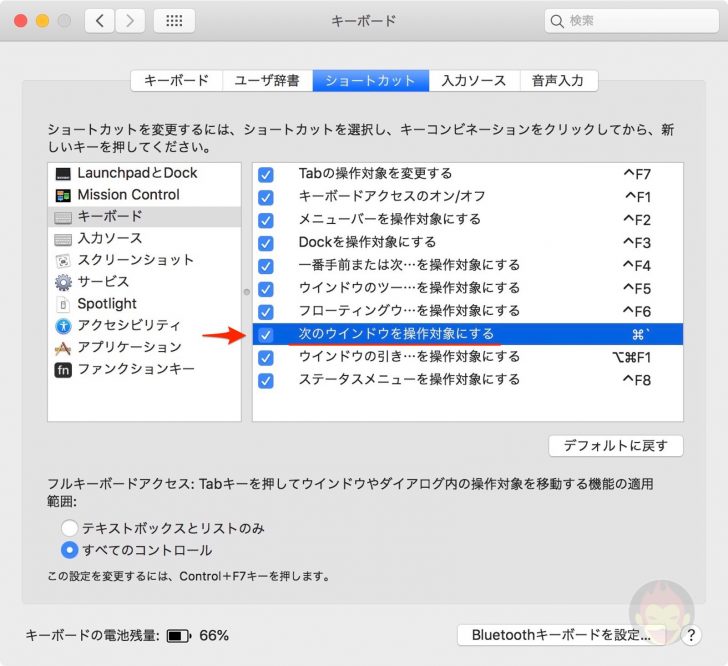The height and width of the screenshot is (666, 728).
Task: Click the 入力ソース category icon
Action: pyautogui.click(x=63, y=239)
